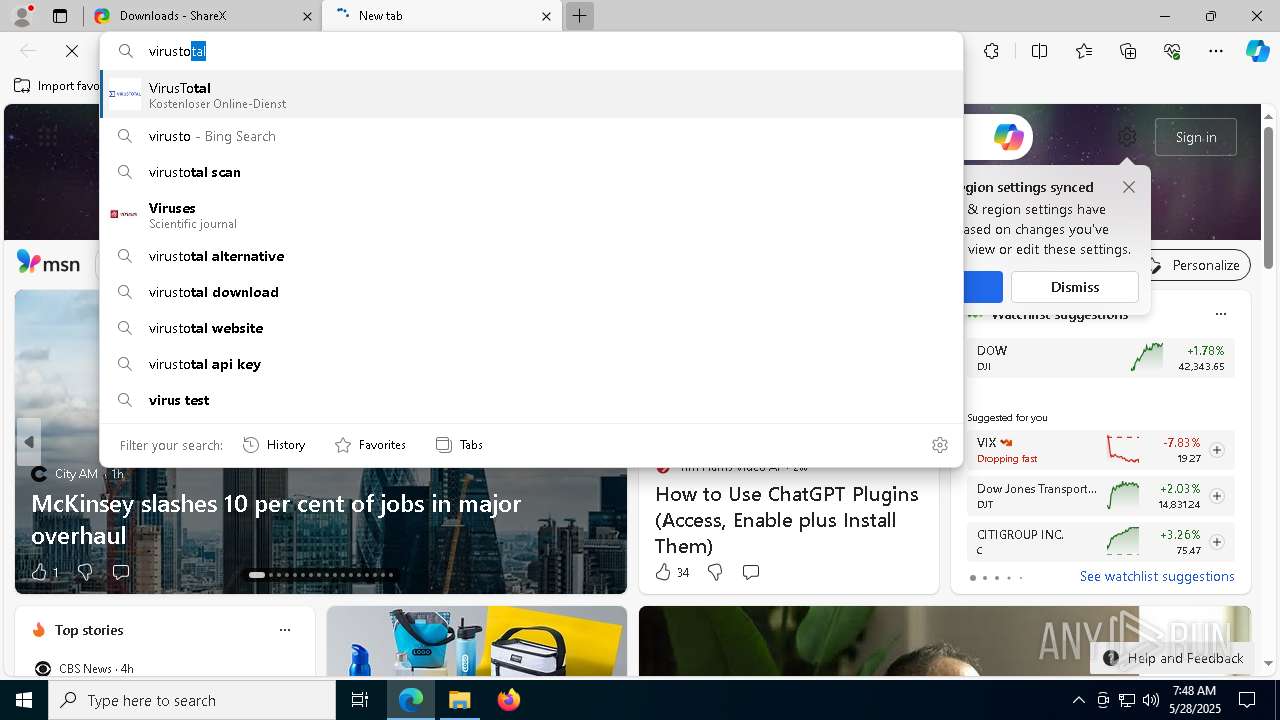Add CITIGROUP INC. to watchlist
Image resolution: width=1280 pixels, height=720 pixels.
[1217, 542]
